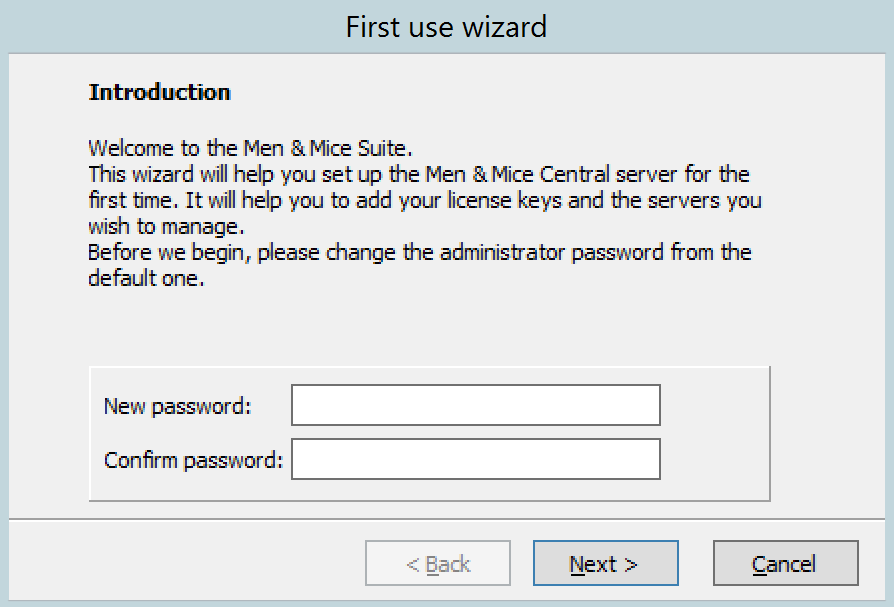This screenshot has height=607, width=894.
Task: Click into the New password field
Action: tap(475, 405)
